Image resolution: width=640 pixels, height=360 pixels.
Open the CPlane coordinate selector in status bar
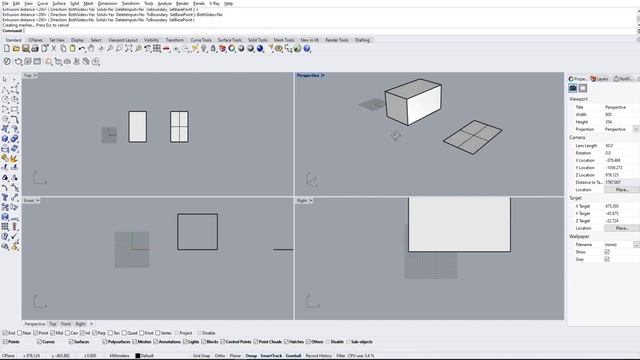[8, 356]
